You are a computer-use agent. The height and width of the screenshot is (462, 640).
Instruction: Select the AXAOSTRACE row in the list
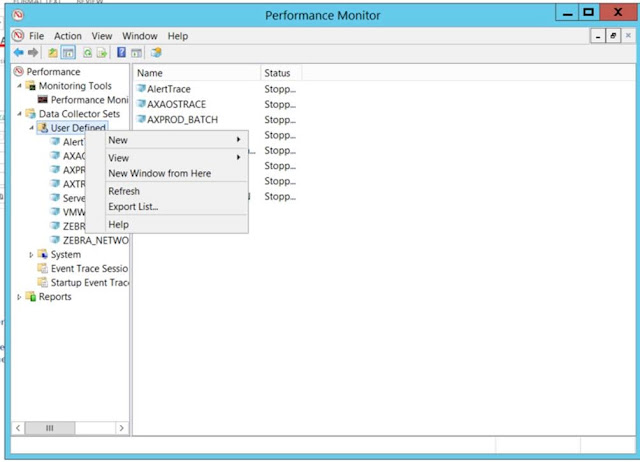click(x=216, y=104)
